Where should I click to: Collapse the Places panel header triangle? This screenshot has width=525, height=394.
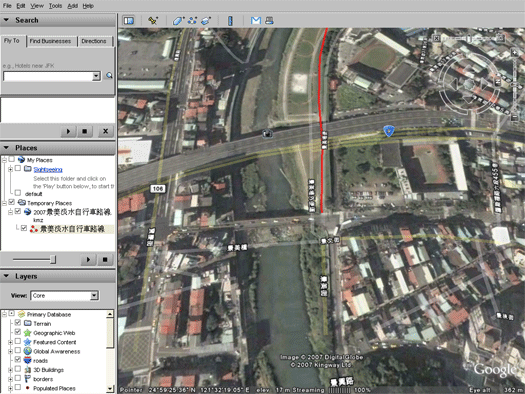tap(6, 148)
